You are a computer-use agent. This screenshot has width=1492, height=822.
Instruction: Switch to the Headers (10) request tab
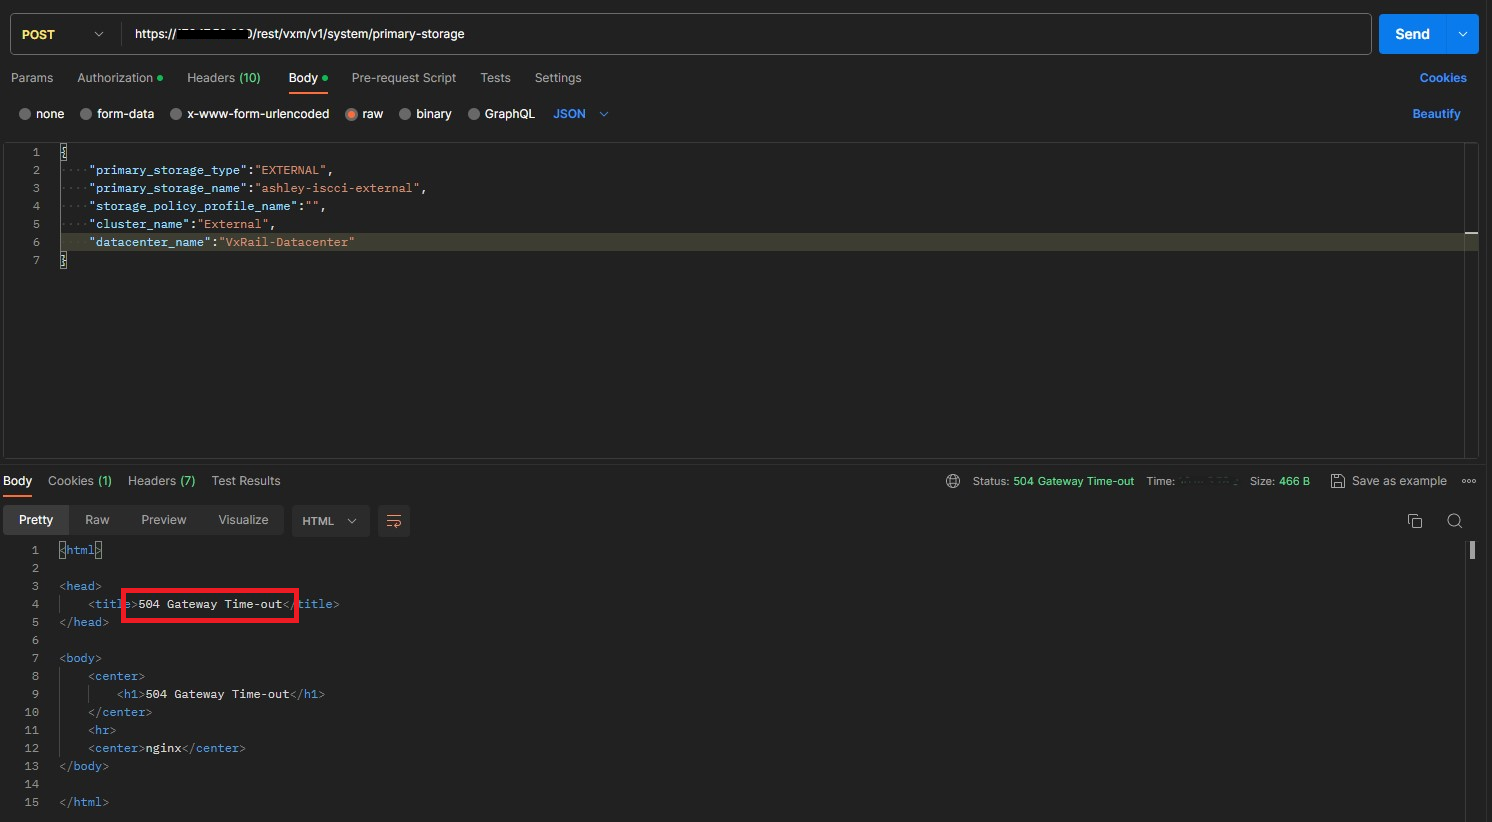click(223, 78)
